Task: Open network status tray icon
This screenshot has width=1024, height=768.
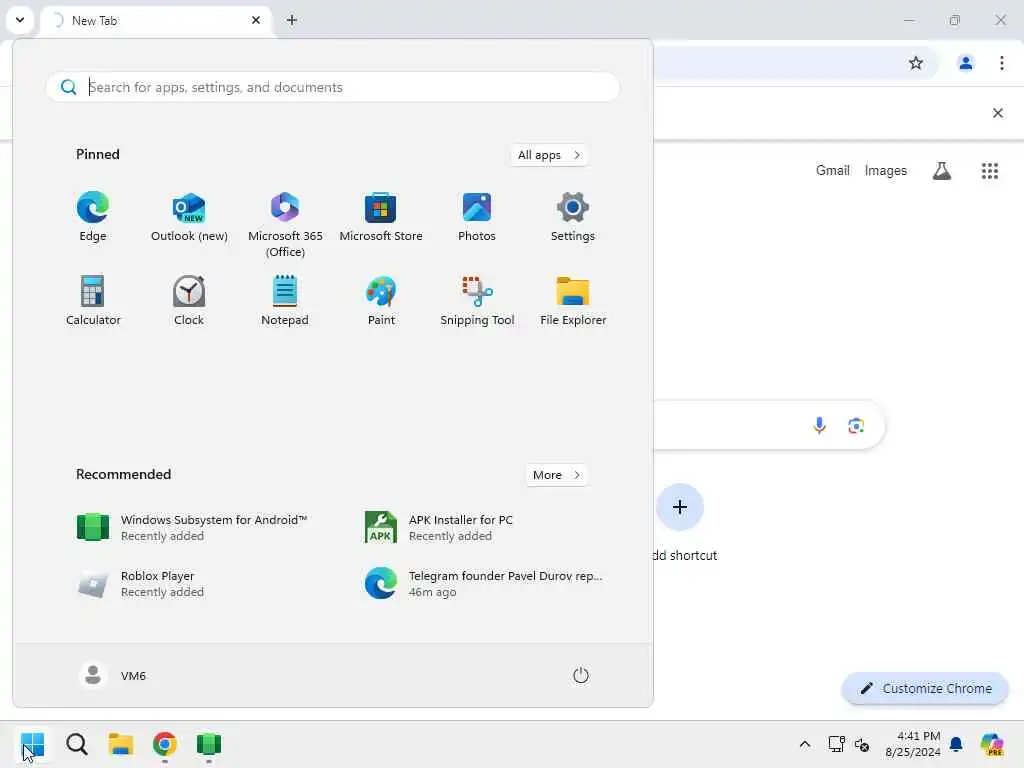Action: 837,744
